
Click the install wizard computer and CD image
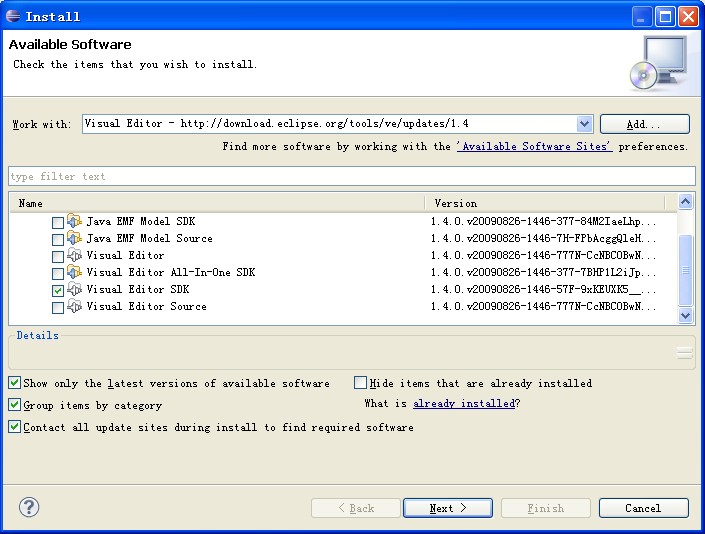coord(658,63)
